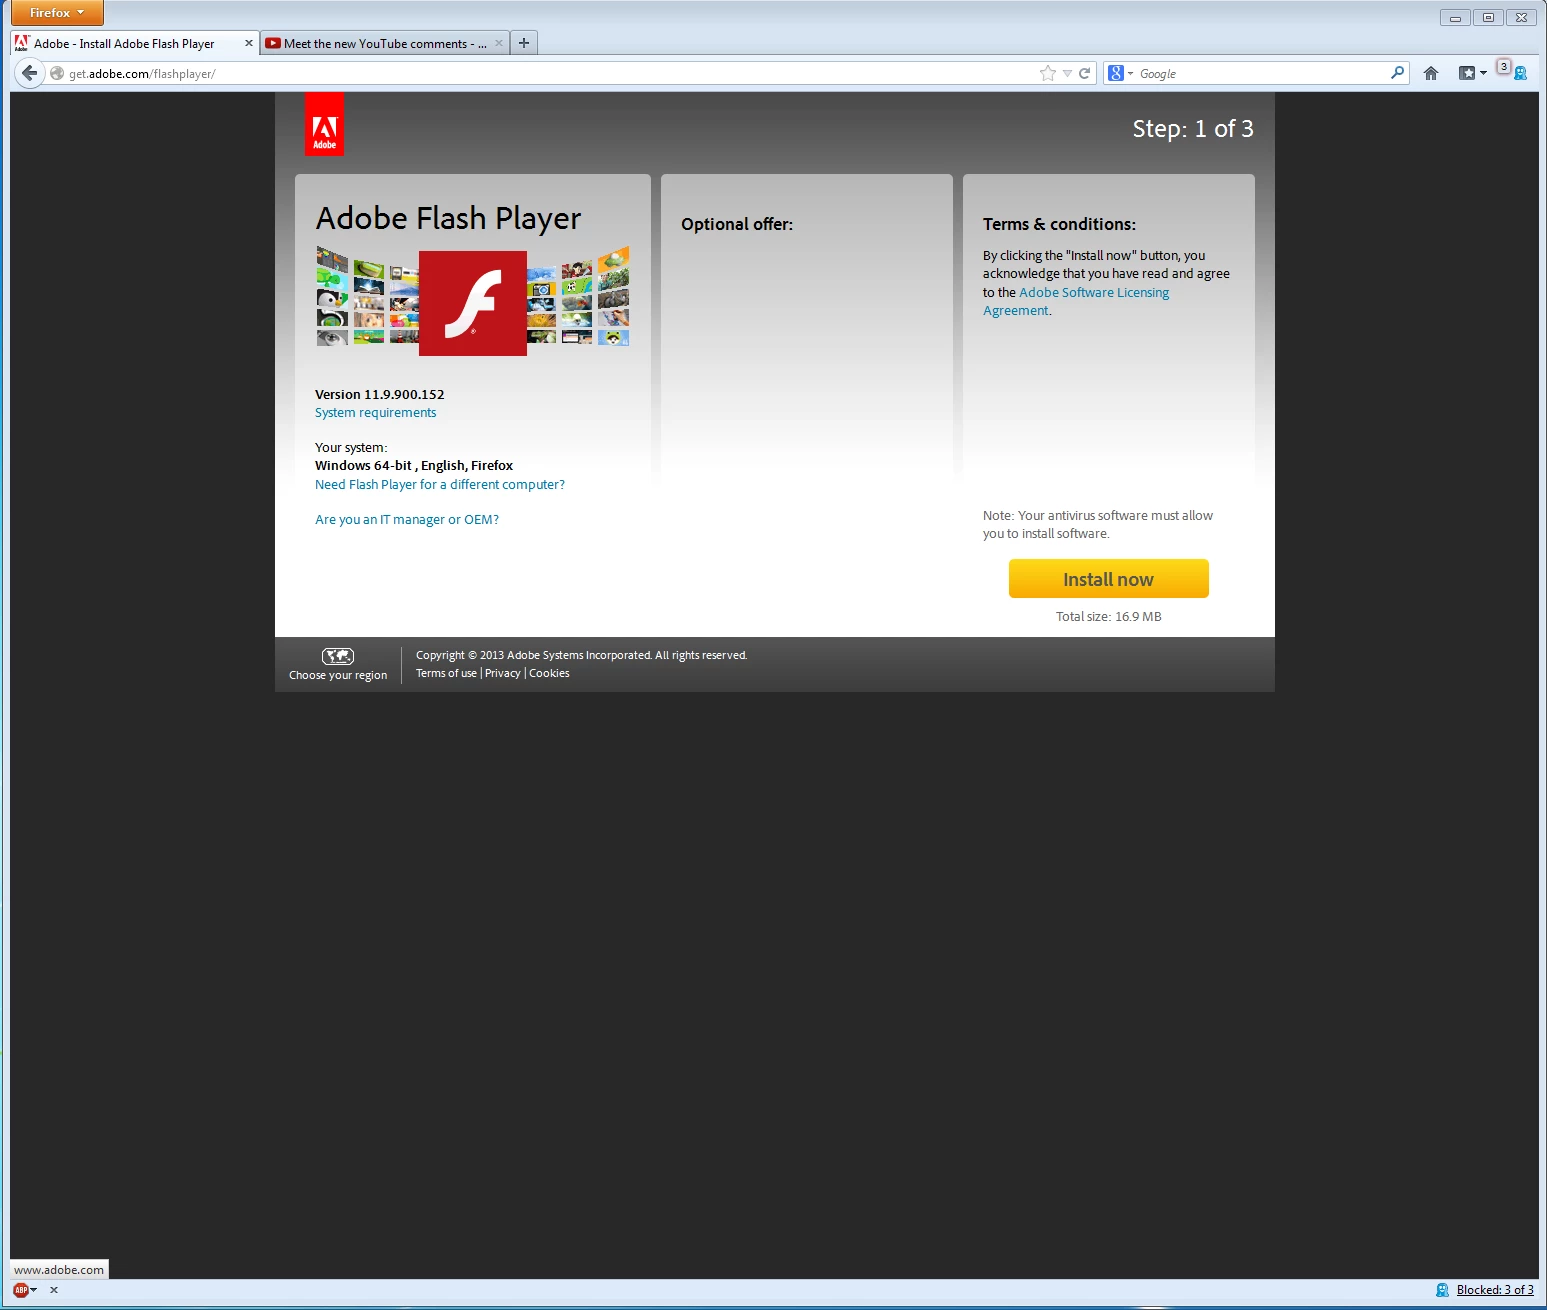Image resolution: width=1547 pixels, height=1310 pixels.
Task: Open the Terms of use footer link
Action: 446,673
